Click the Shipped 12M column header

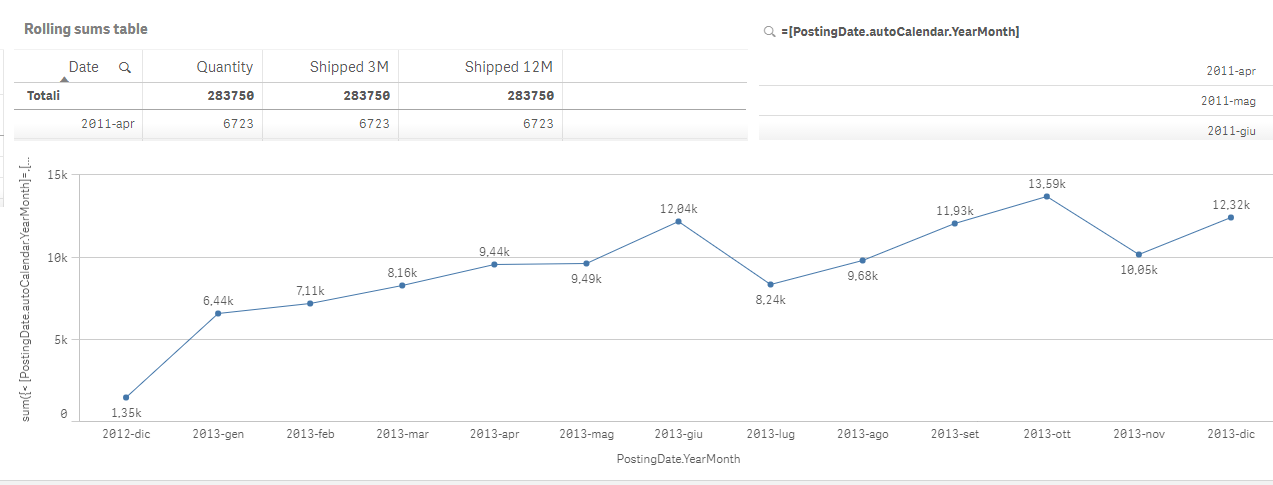pyautogui.click(x=508, y=67)
